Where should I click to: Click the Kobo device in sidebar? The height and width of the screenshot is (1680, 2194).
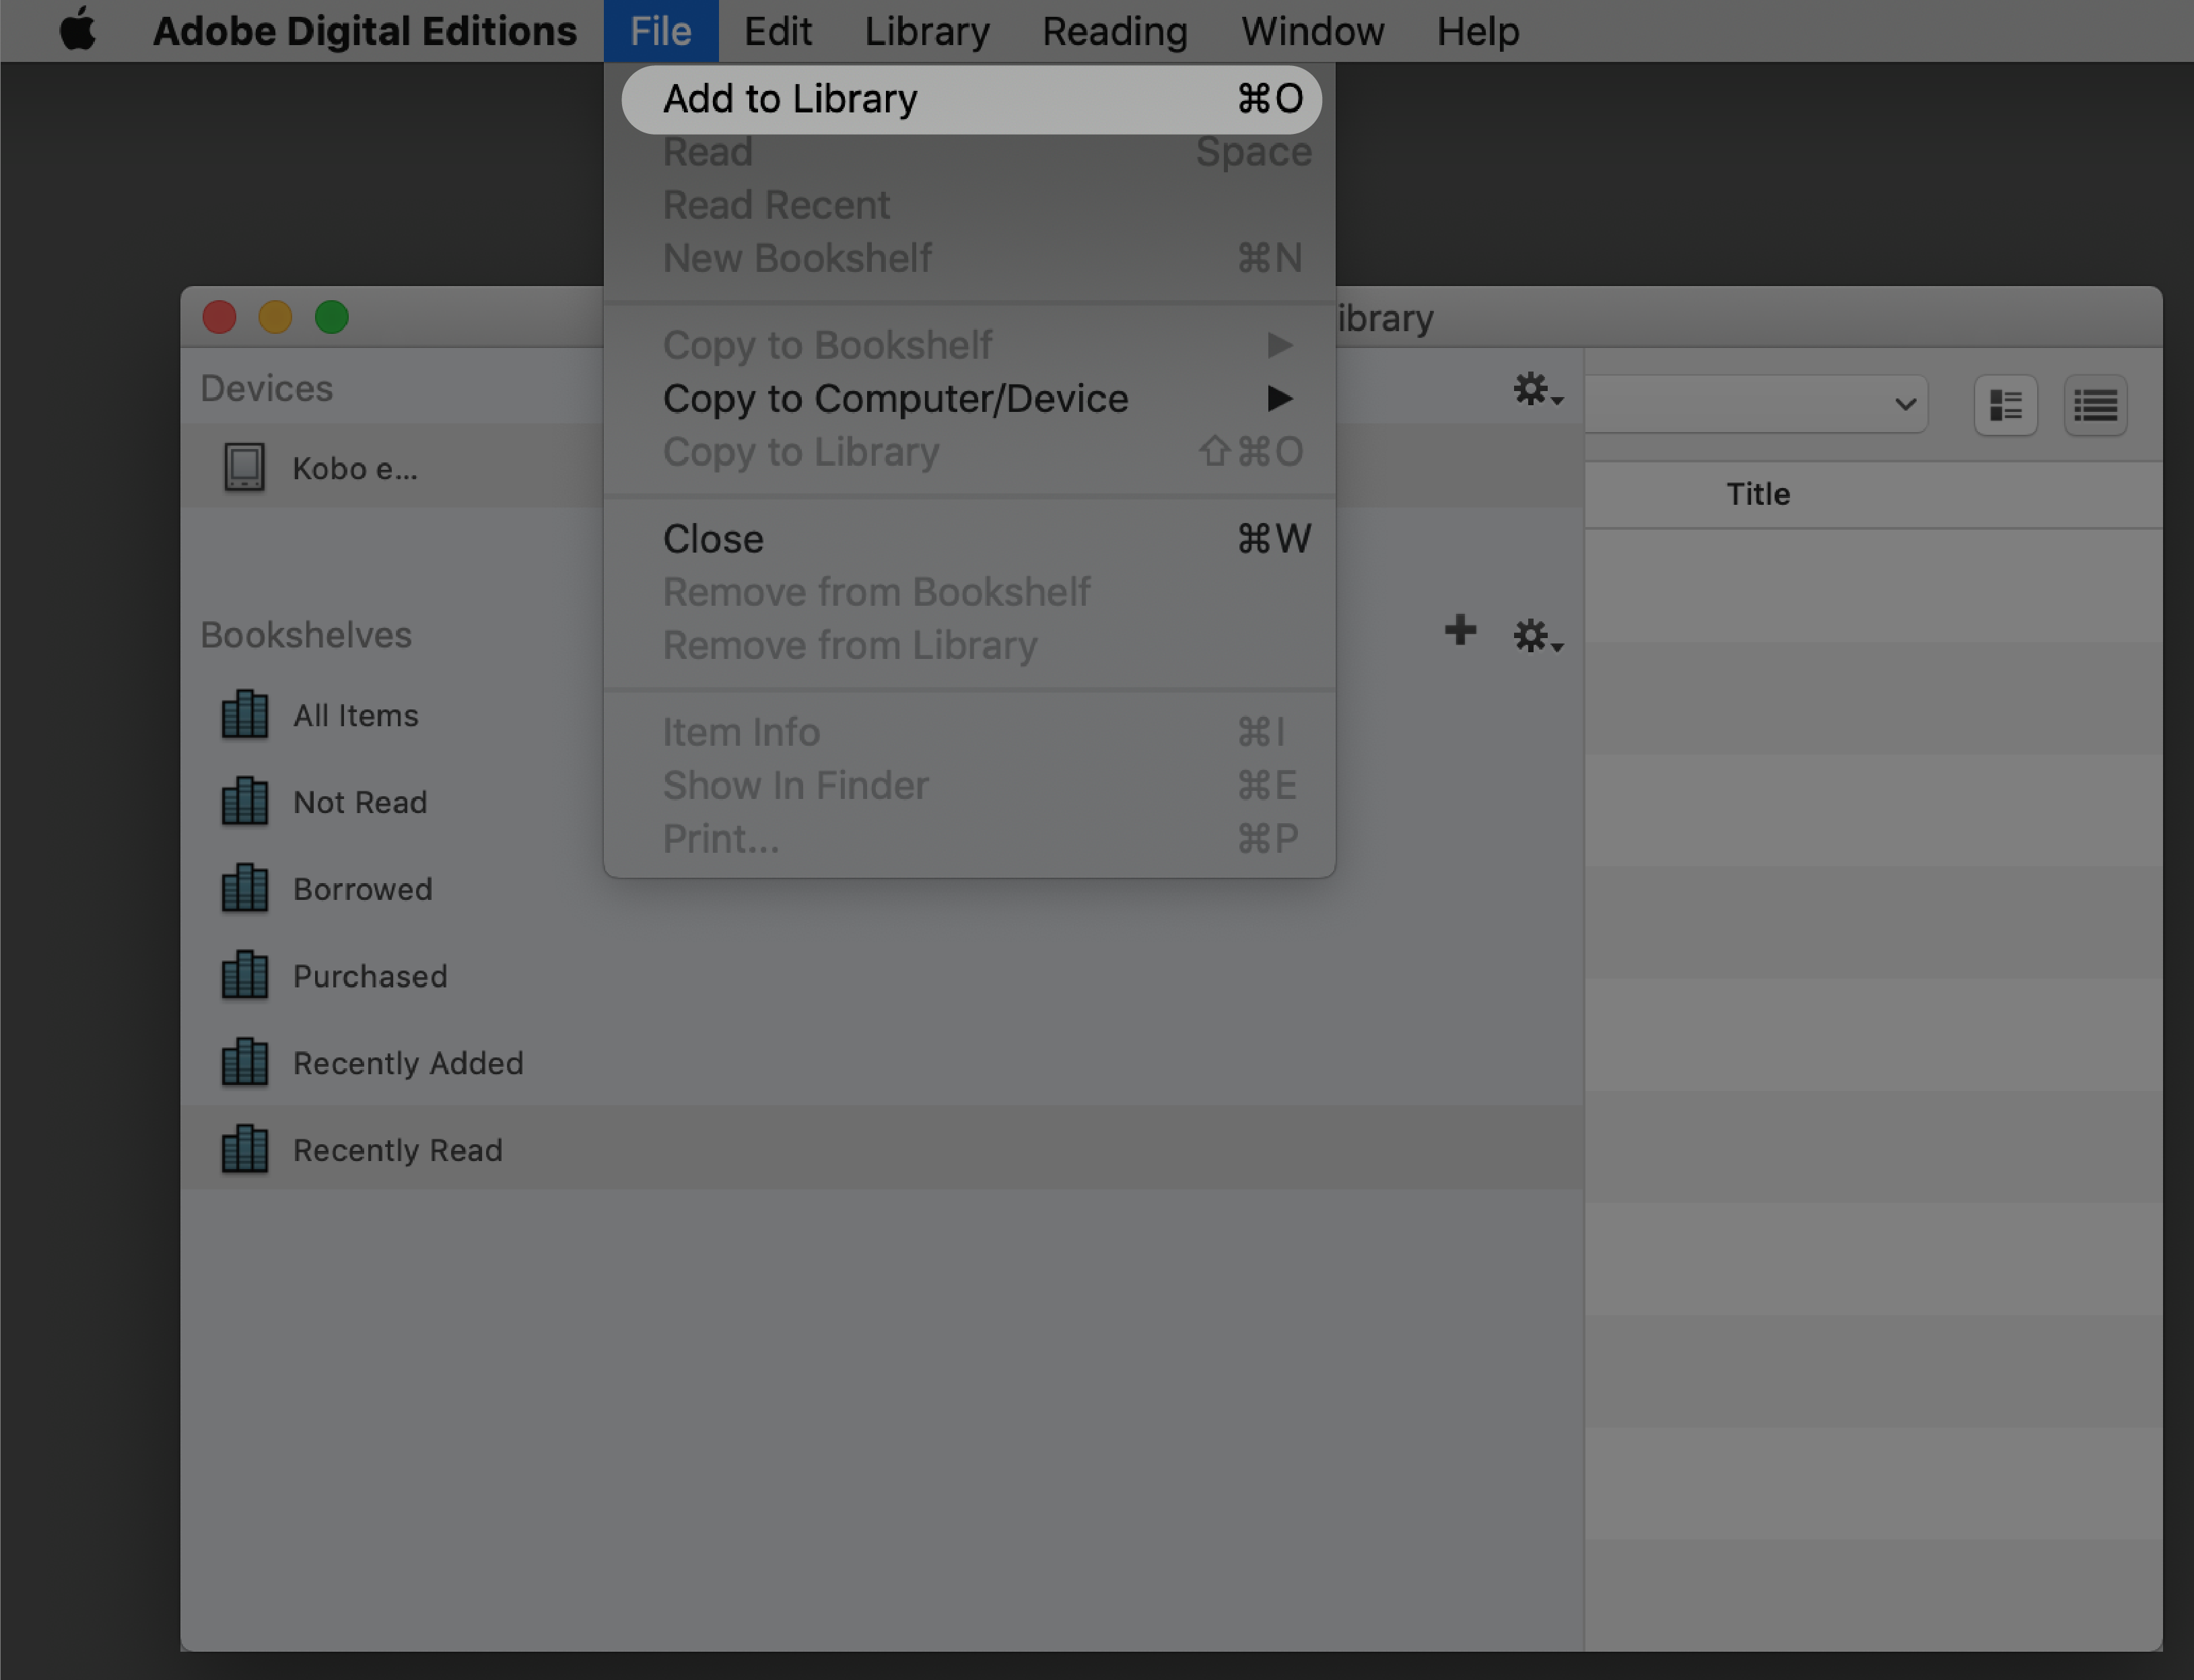(x=353, y=468)
